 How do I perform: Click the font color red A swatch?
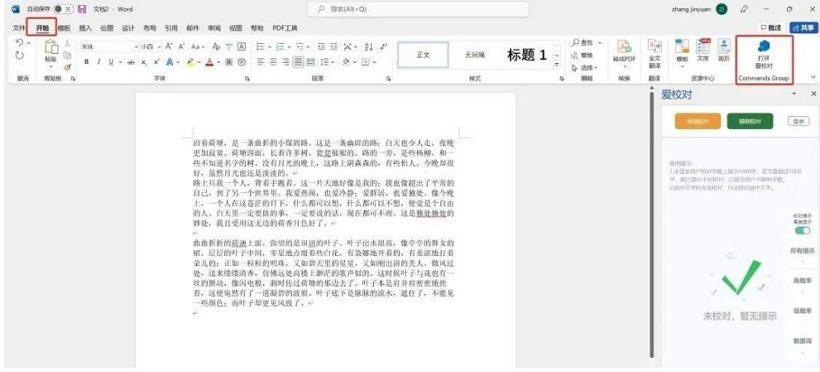[209, 62]
